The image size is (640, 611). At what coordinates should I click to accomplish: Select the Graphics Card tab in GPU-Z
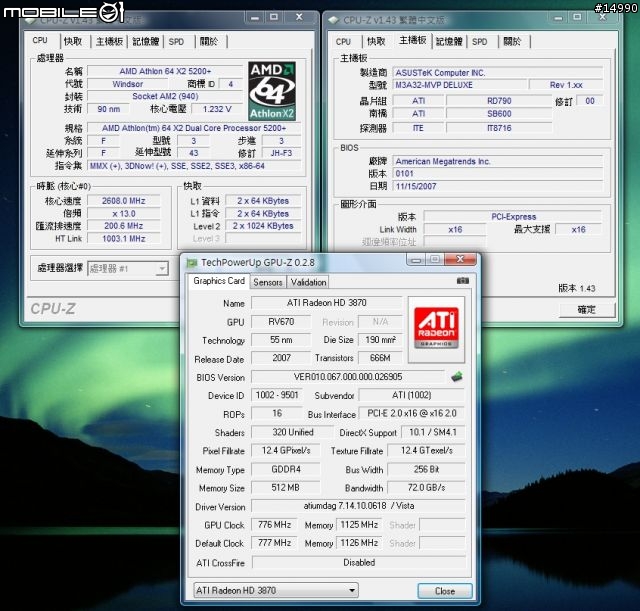coord(219,281)
